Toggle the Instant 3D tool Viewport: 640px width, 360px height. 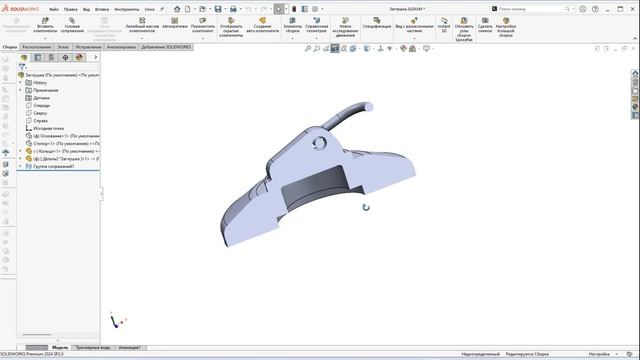tap(444, 25)
